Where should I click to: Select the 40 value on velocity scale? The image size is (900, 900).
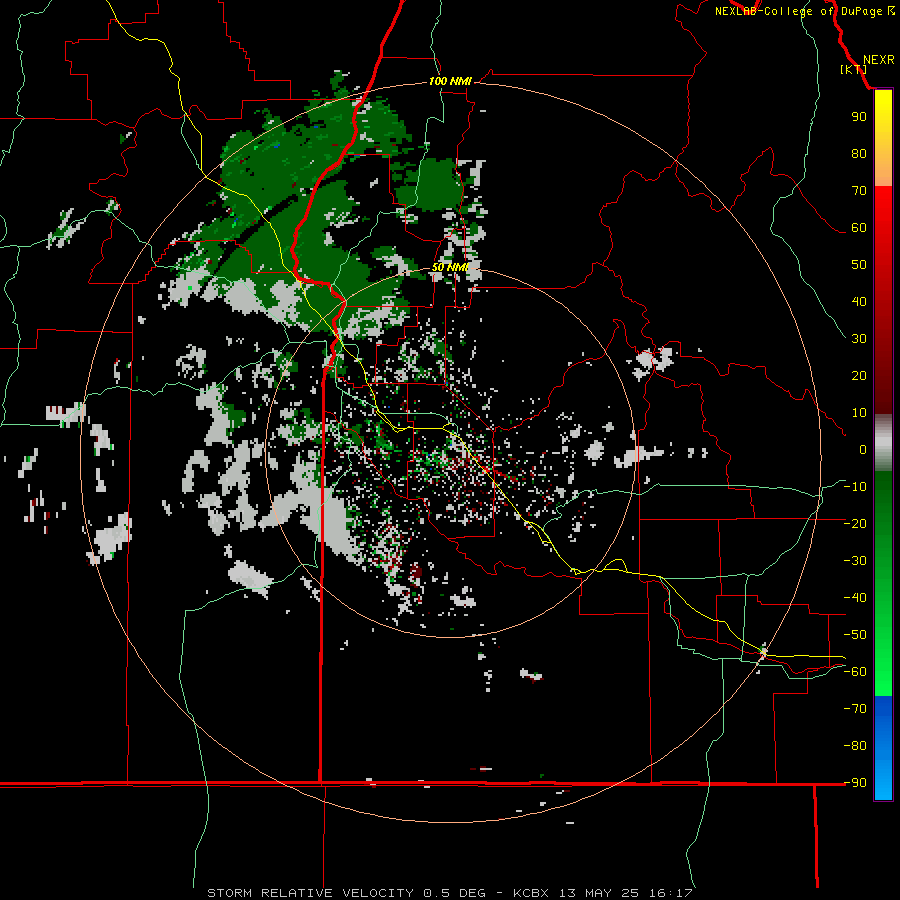click(859, 301)
